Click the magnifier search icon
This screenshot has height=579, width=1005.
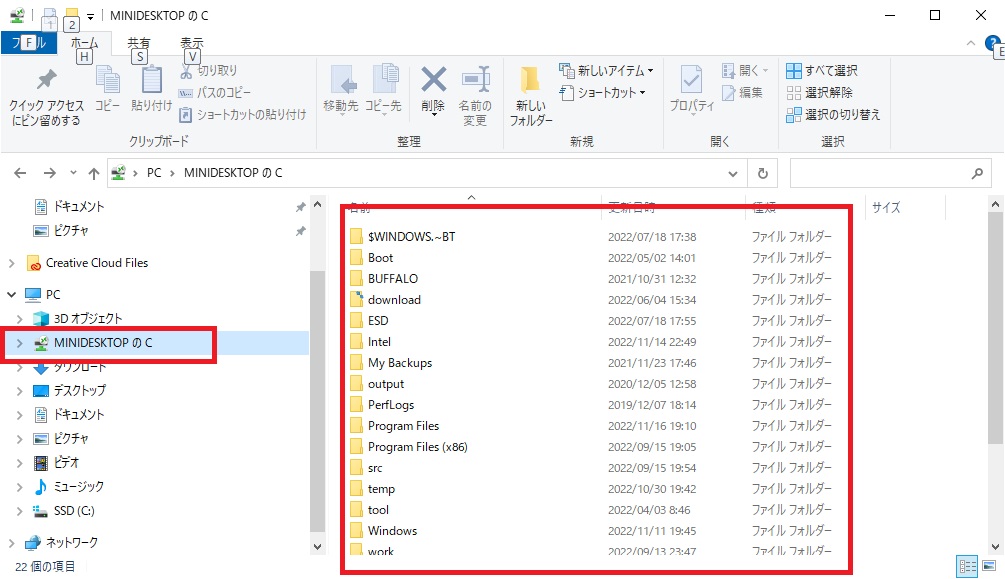pyautogui.click(x=977, y=173)
